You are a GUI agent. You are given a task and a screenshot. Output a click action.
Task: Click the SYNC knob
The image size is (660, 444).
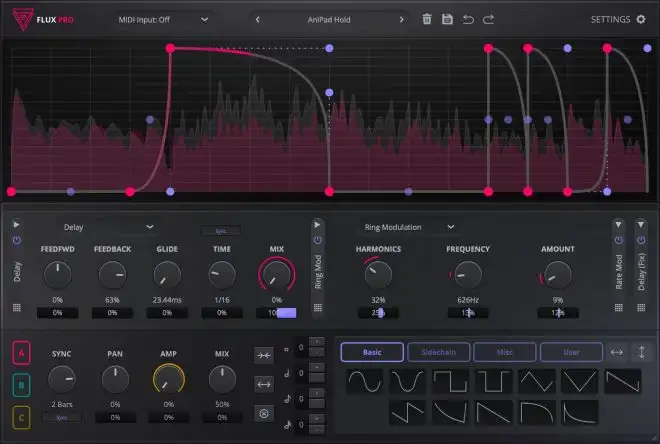pos(62,379)
